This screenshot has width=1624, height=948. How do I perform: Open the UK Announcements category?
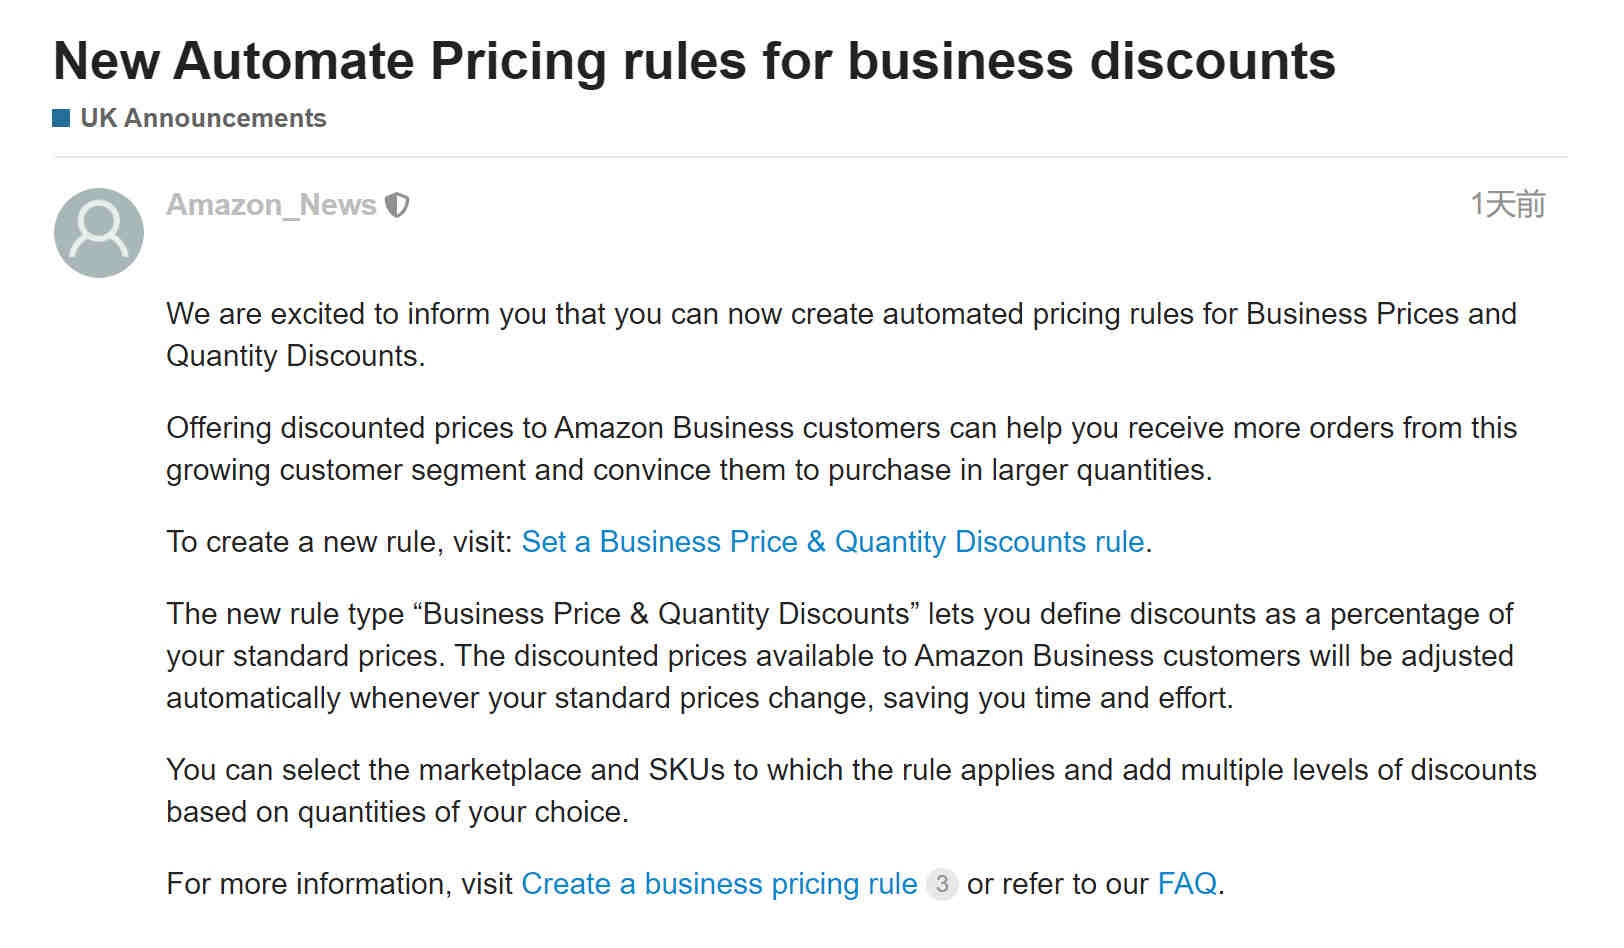click(x=203, y=118)
